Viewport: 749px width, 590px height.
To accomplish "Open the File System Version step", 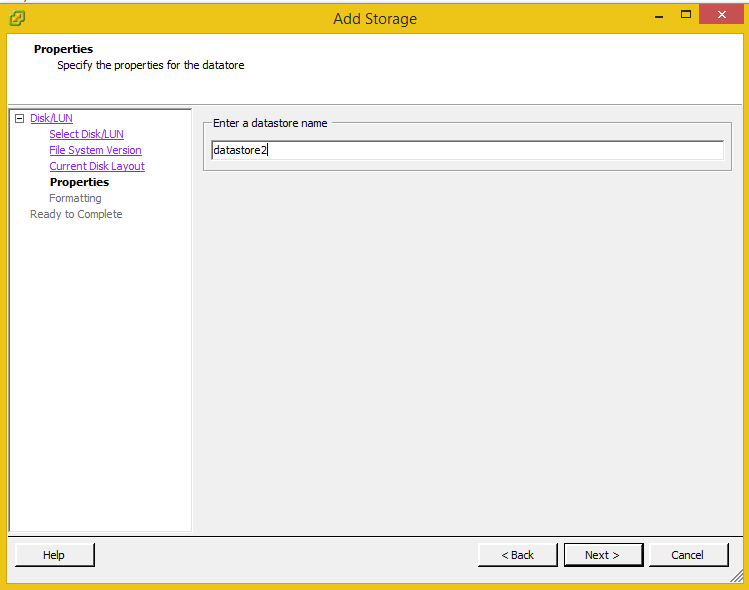I will coord(95,150).
